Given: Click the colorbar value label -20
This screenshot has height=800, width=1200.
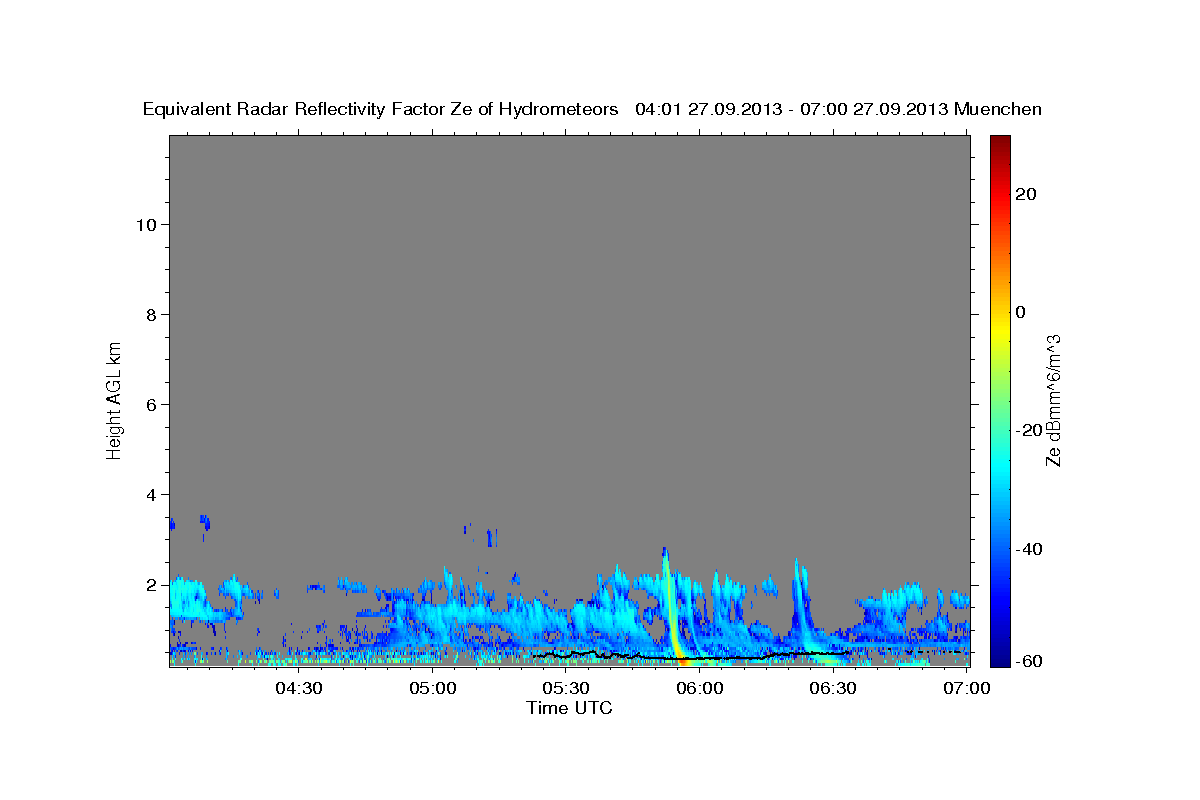Looking at the screenshot, I should 1029,430.
